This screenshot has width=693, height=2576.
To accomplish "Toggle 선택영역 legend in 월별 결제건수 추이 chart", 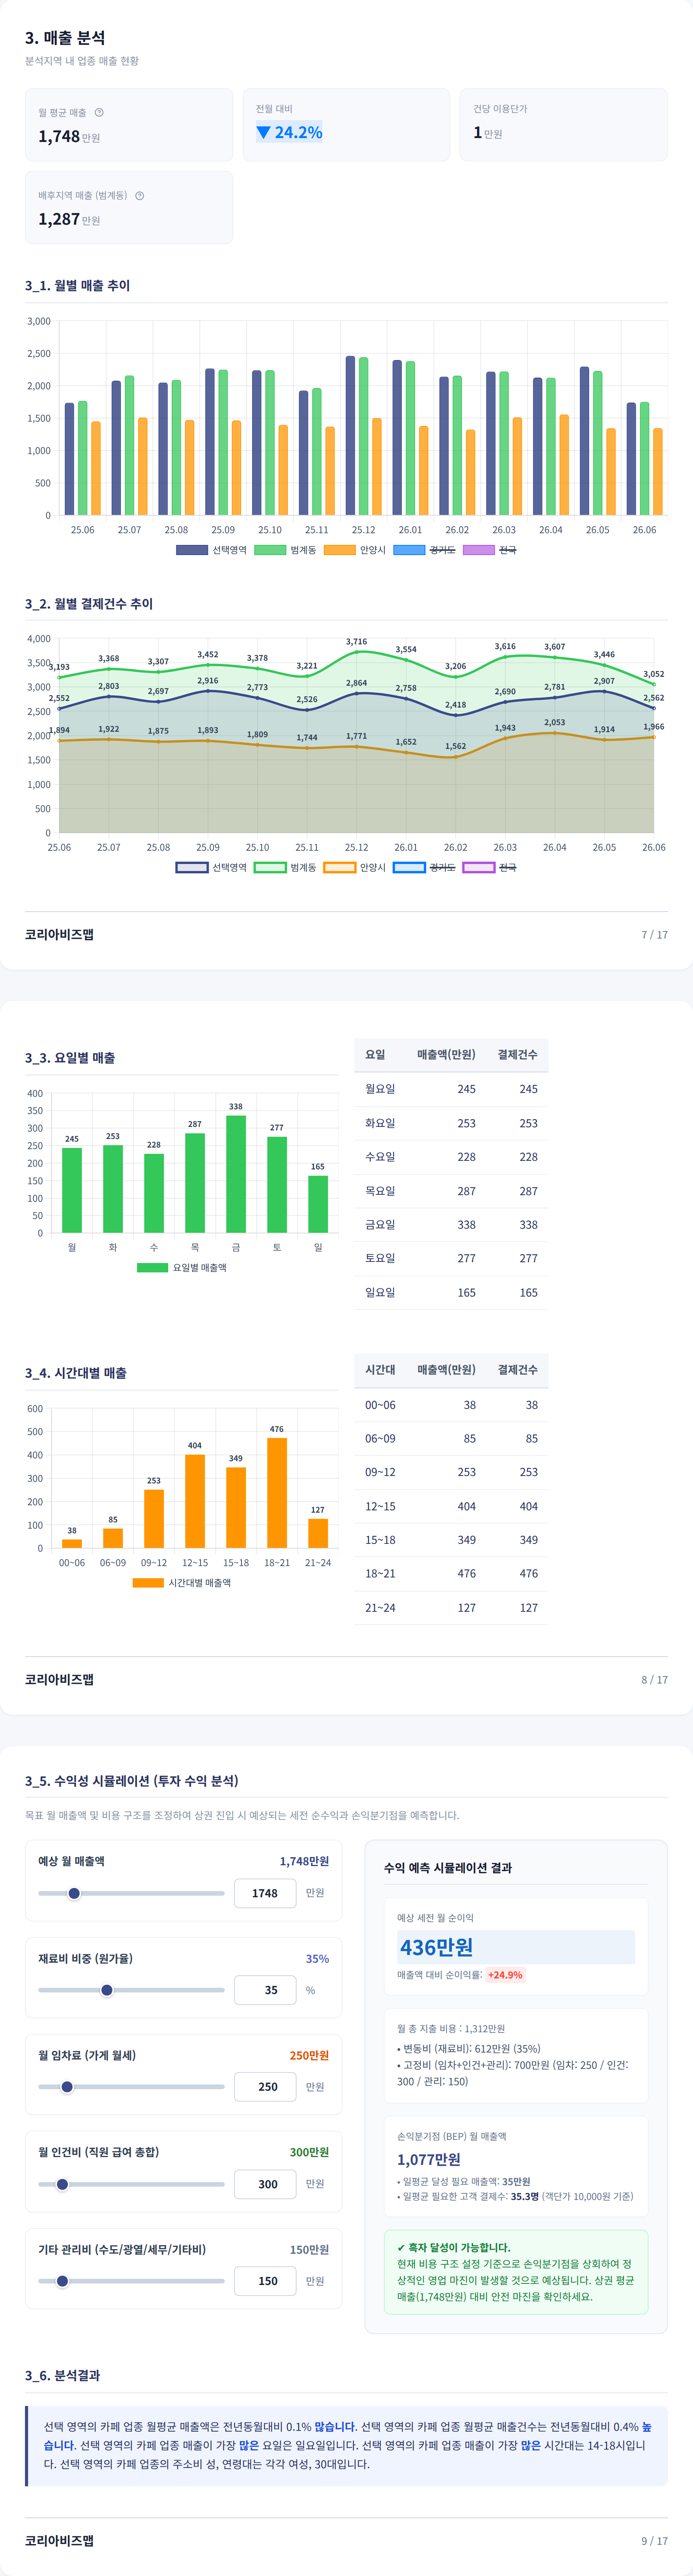I will click(211, 867).
